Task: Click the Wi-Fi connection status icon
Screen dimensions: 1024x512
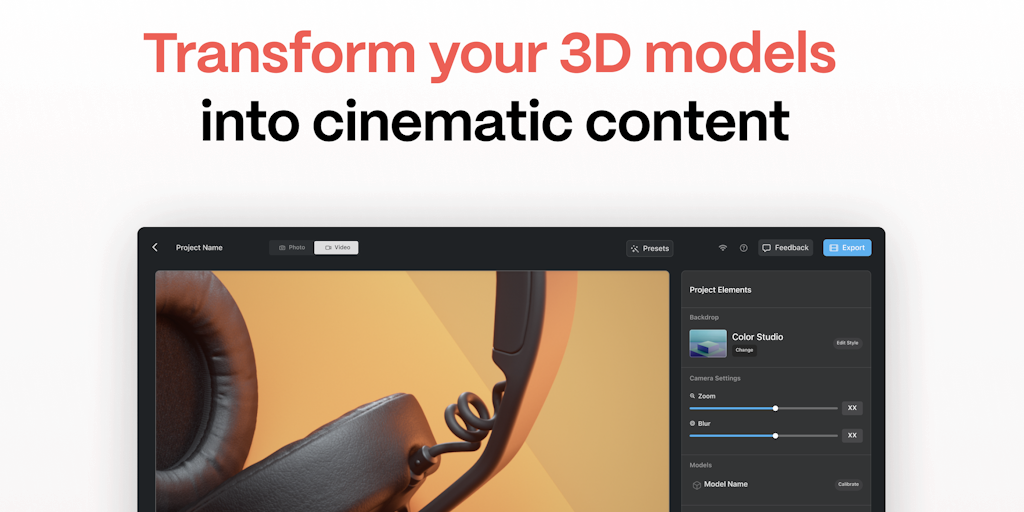Action: coord(722,248)
